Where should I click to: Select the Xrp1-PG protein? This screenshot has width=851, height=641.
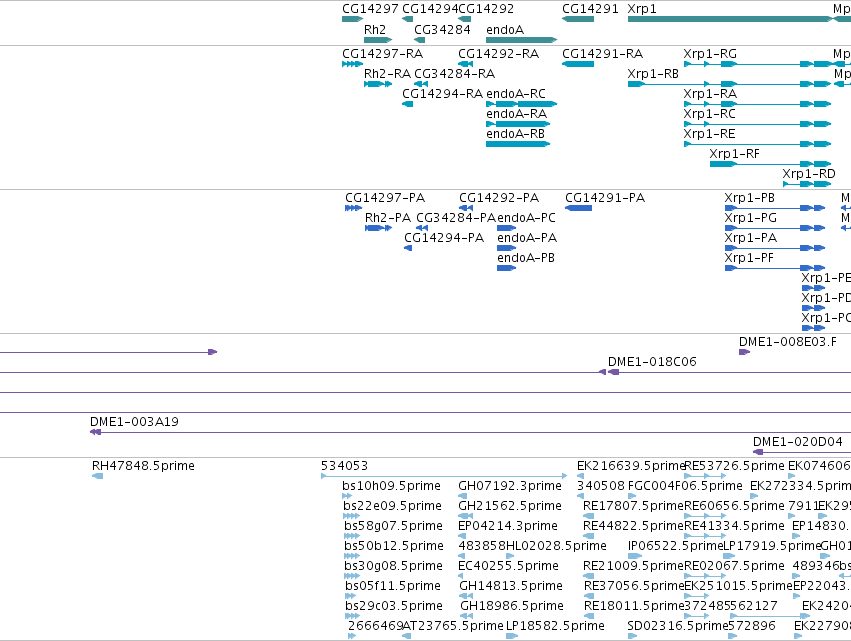click(x=775, y=229)
